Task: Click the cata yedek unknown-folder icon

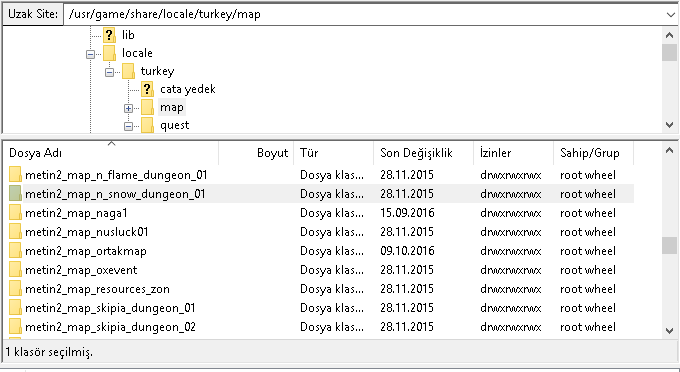Action: tap(147, 89)
